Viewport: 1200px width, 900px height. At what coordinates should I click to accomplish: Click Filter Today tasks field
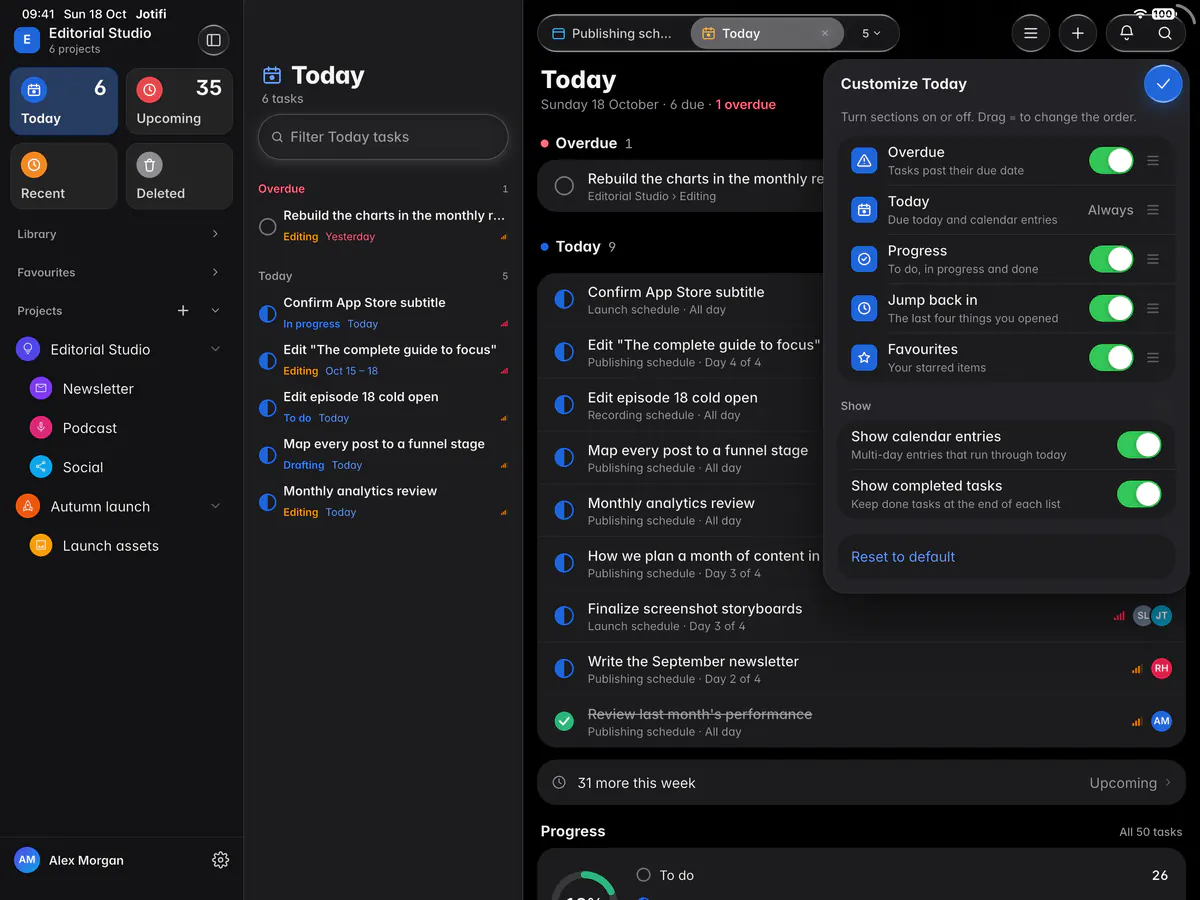[x=383, y=137]
